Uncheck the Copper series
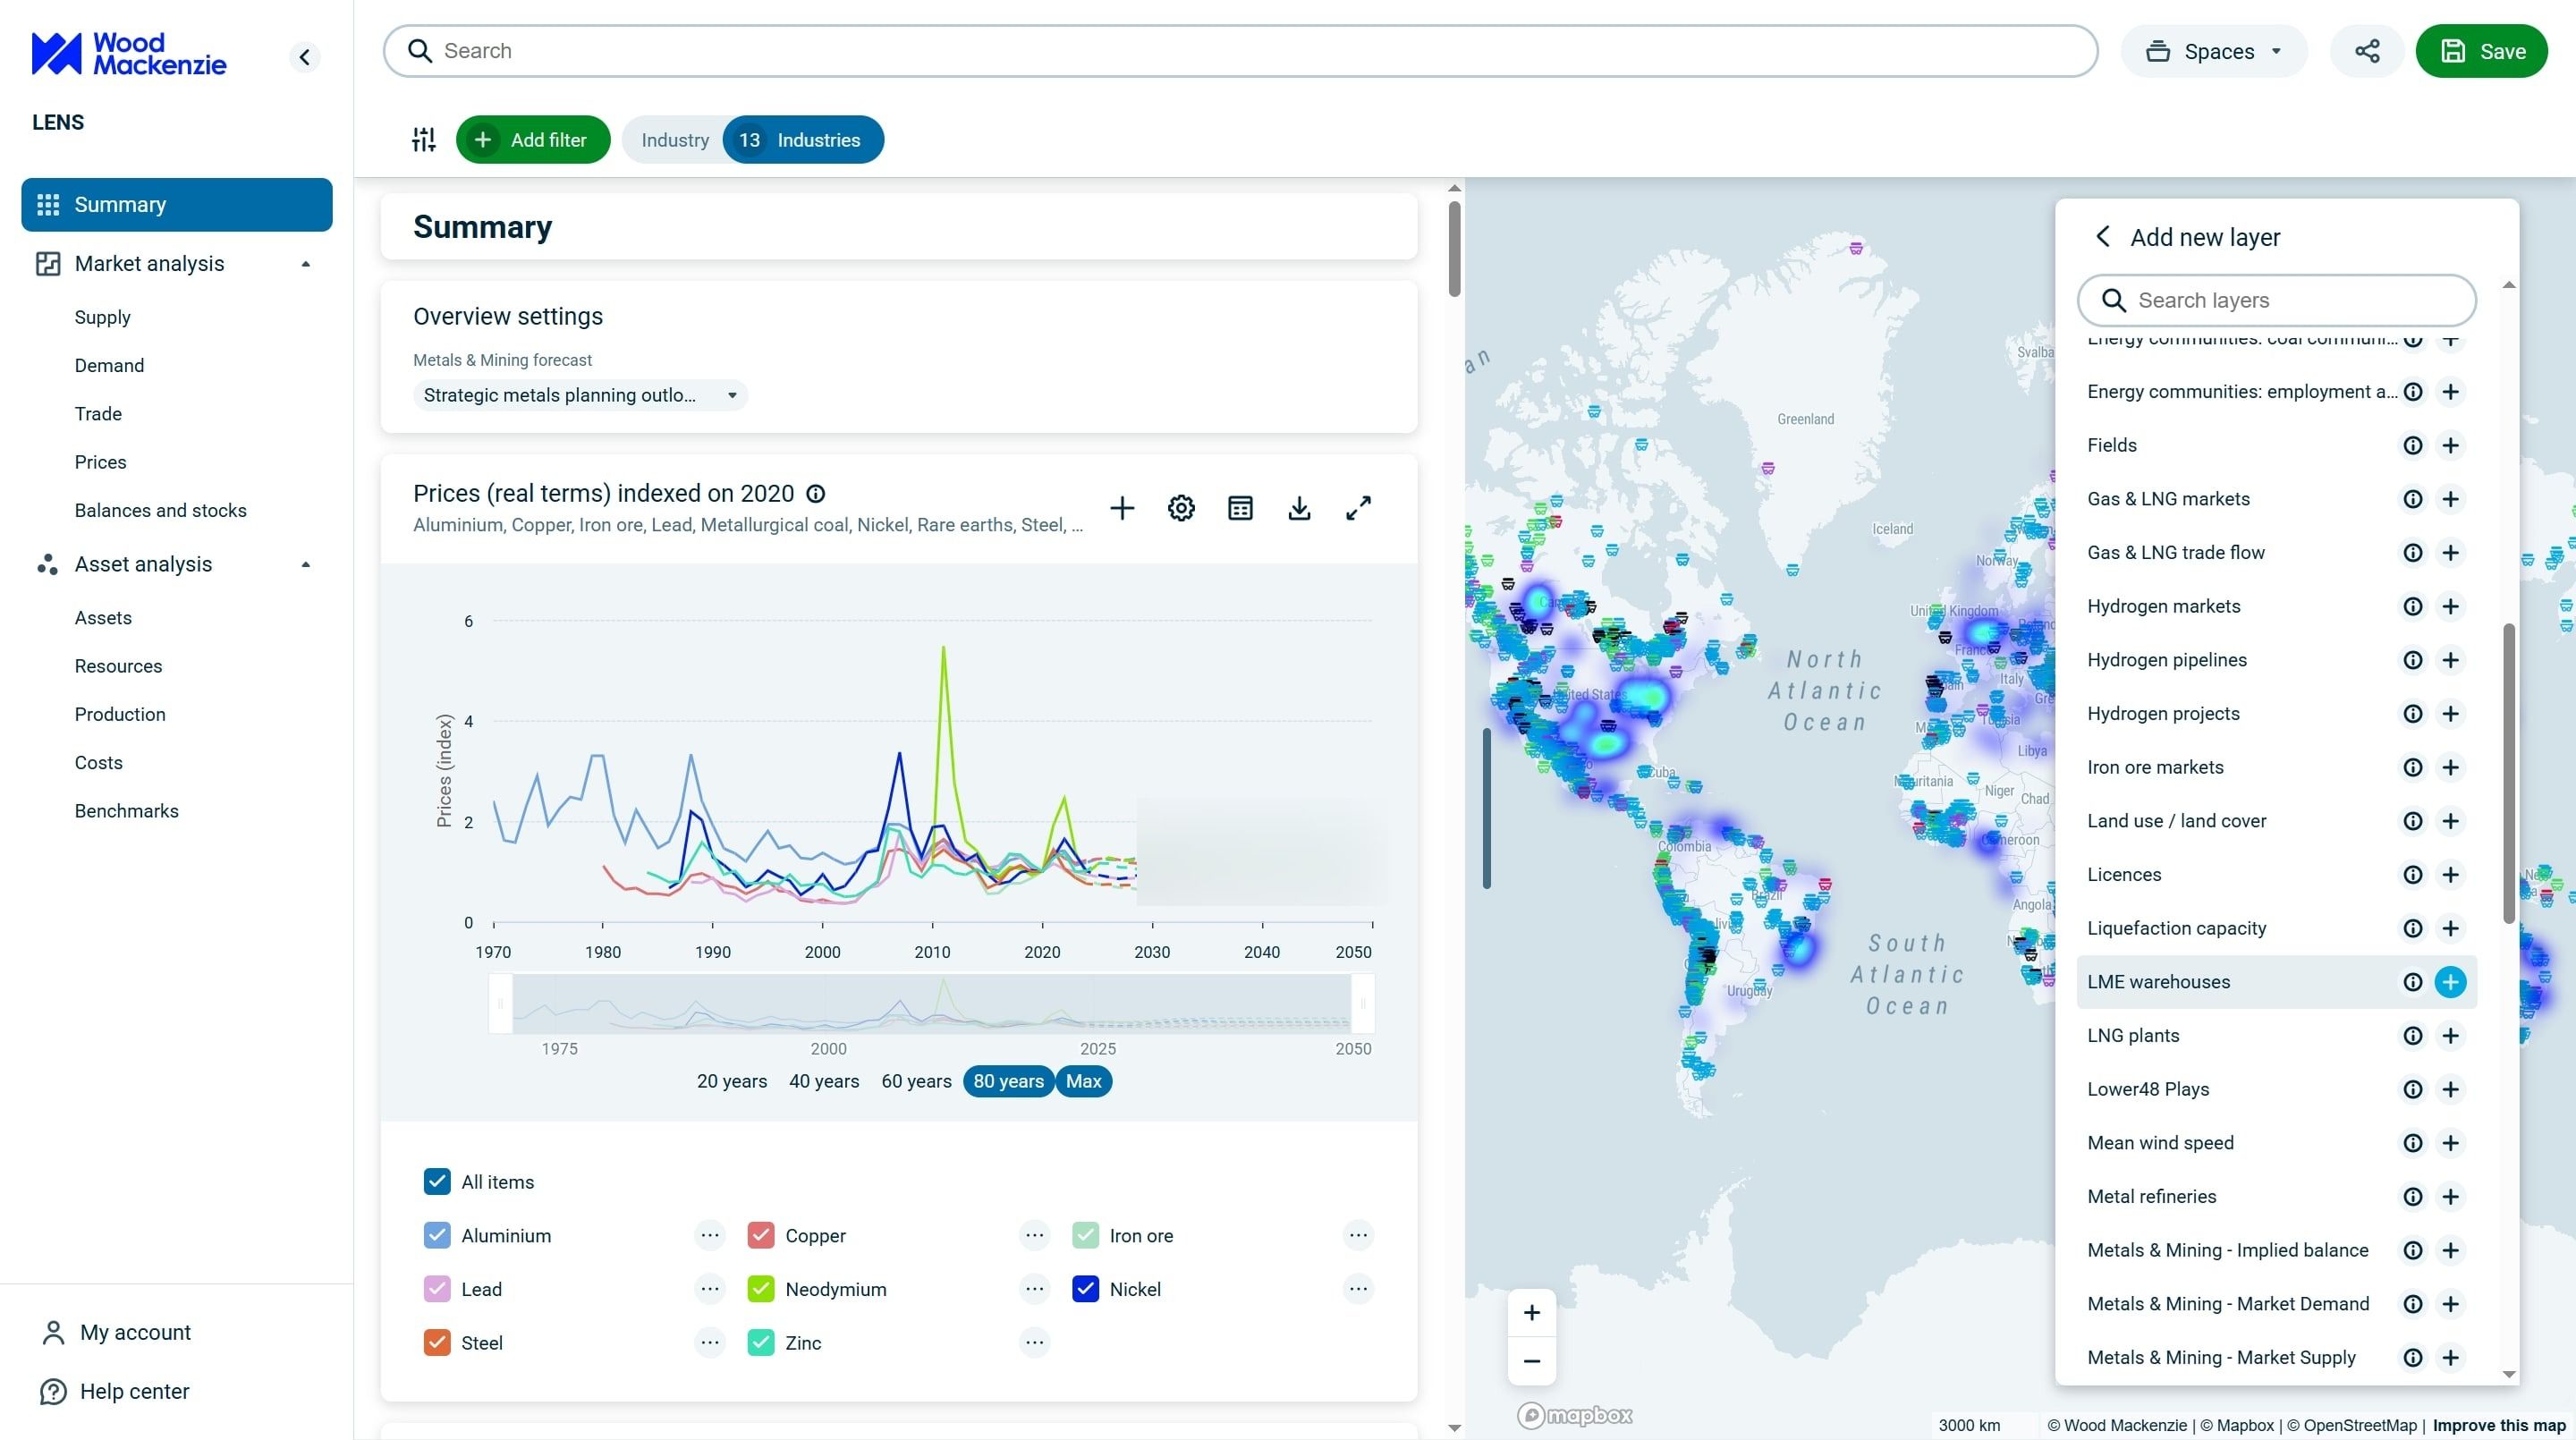 [x=761, y=1236]
